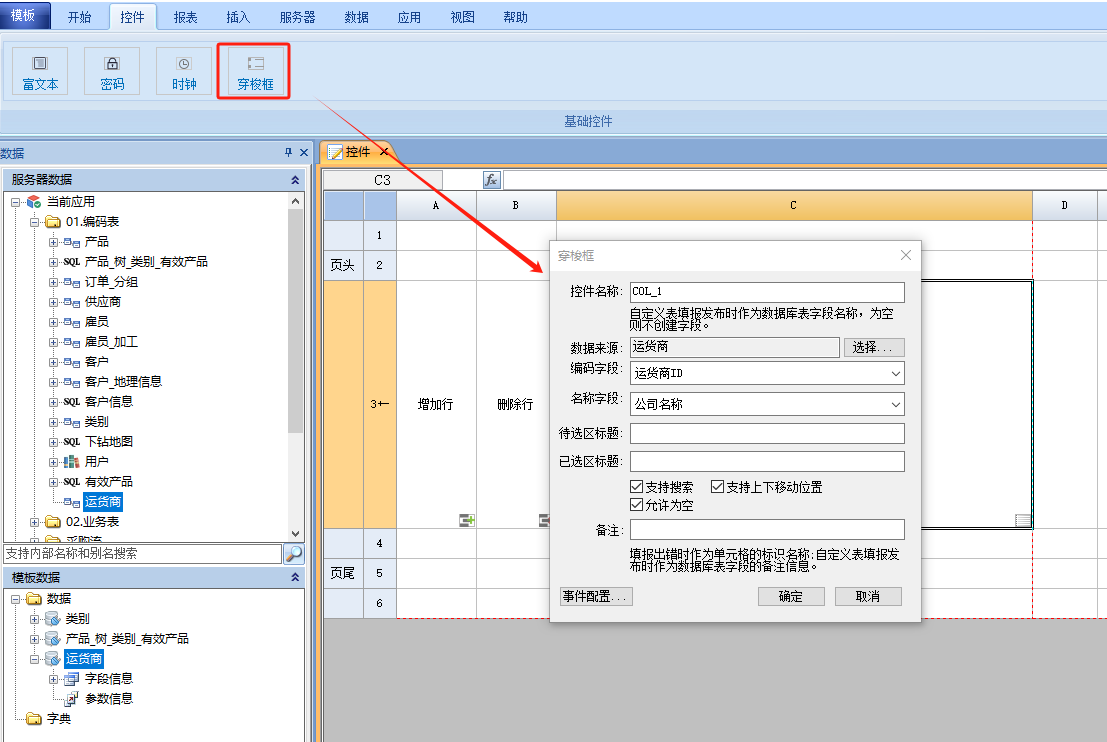
Task: Click the fx formula button
Action: click(x=491, y=180)
